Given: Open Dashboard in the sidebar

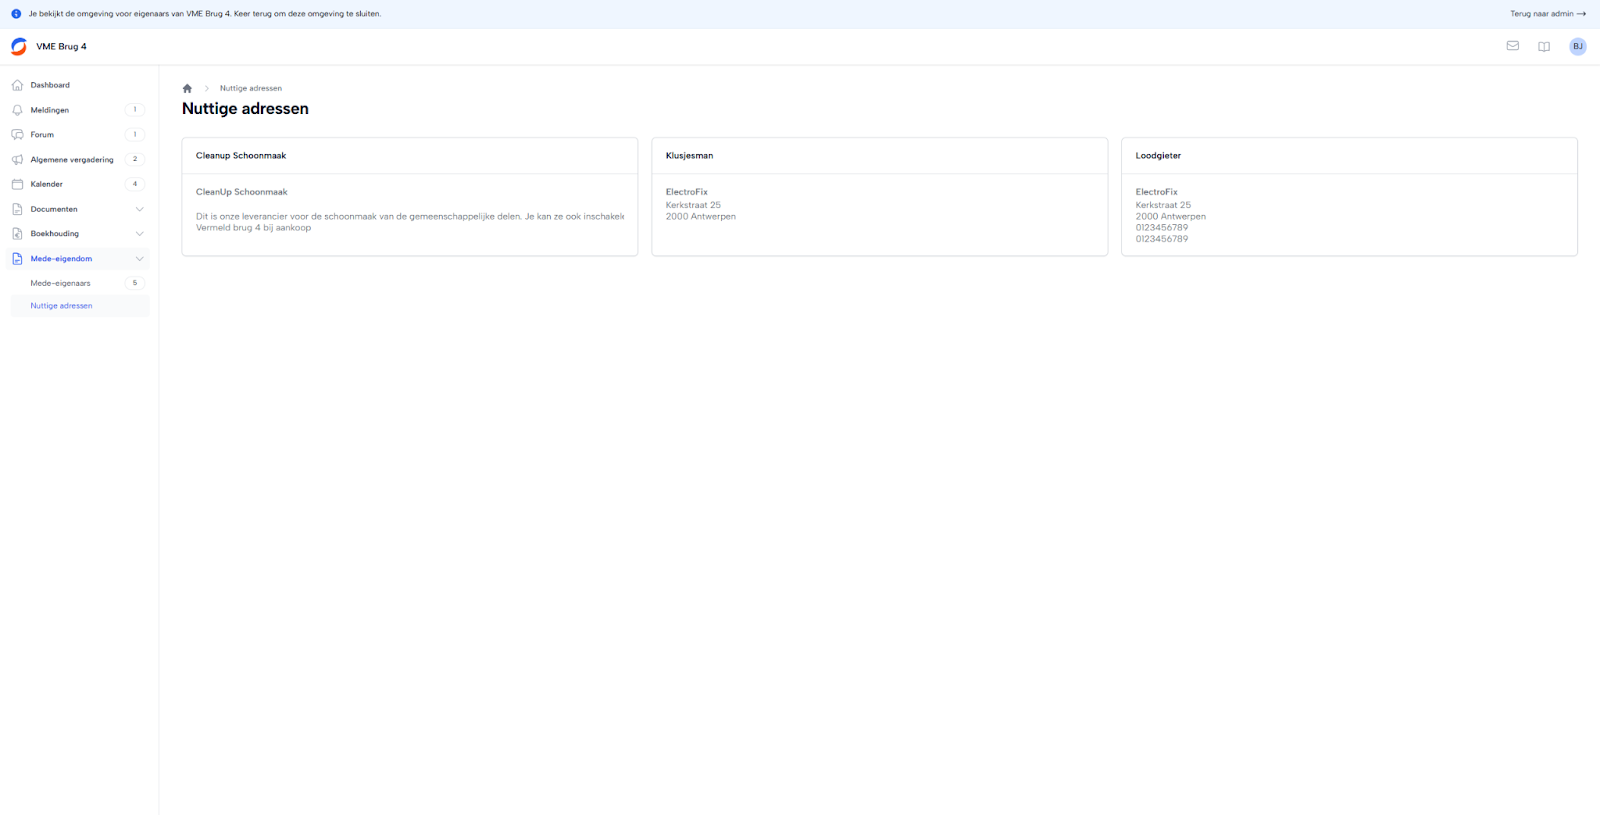Looking at the screenshot, I should coord(50,85).
